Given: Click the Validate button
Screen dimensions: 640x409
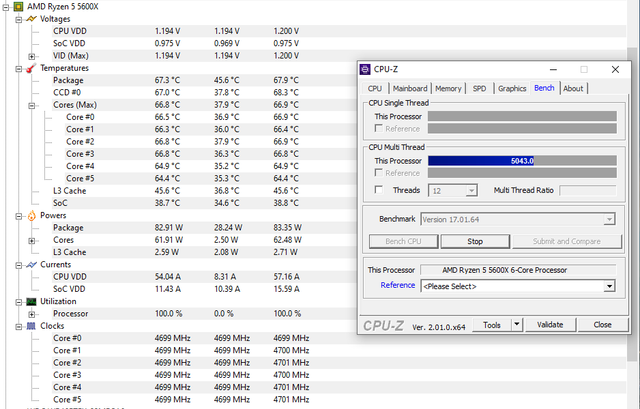Looking at the screenshot, I should pyautogui.click(x=550, y=325).
